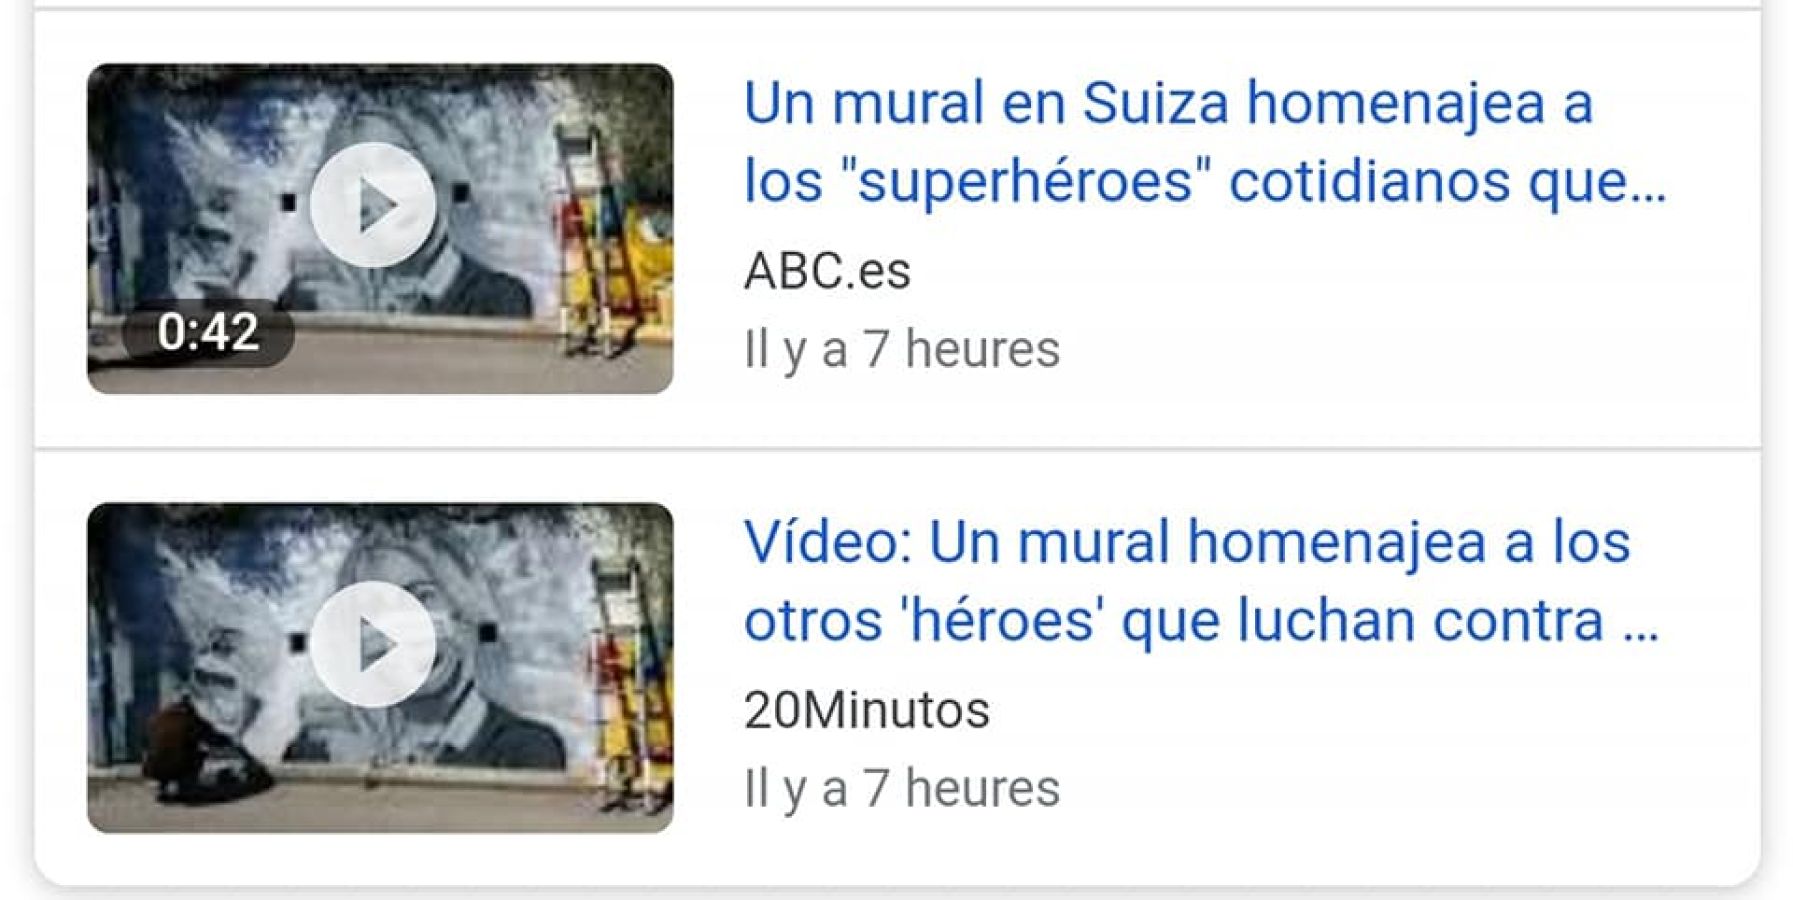Play the ABC.es mural video
Screen dimensions: 1793x900
pos(373,205)
